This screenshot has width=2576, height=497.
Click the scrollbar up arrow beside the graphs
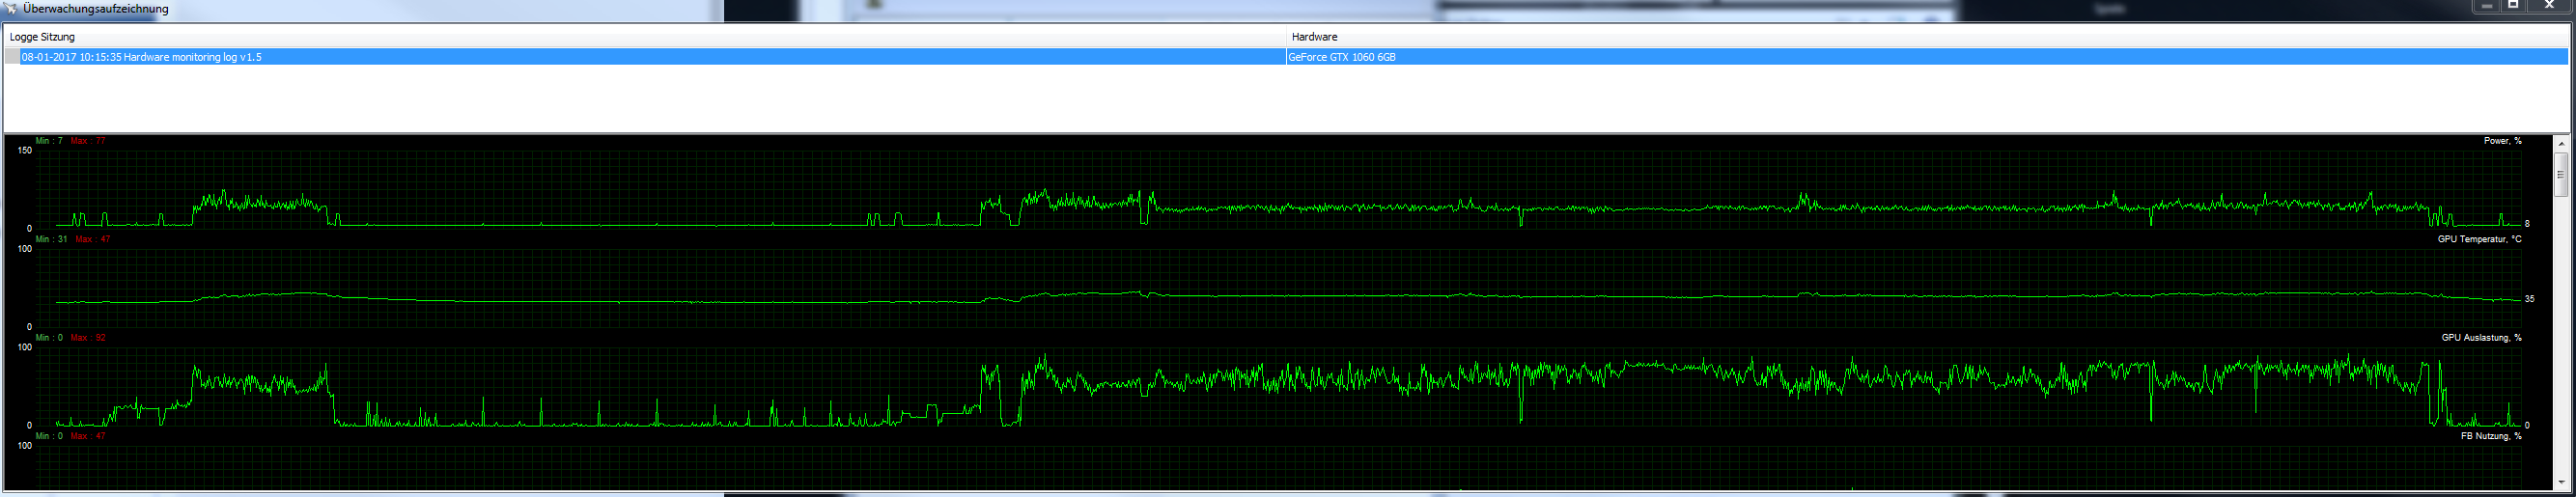tap(2560, 144)
